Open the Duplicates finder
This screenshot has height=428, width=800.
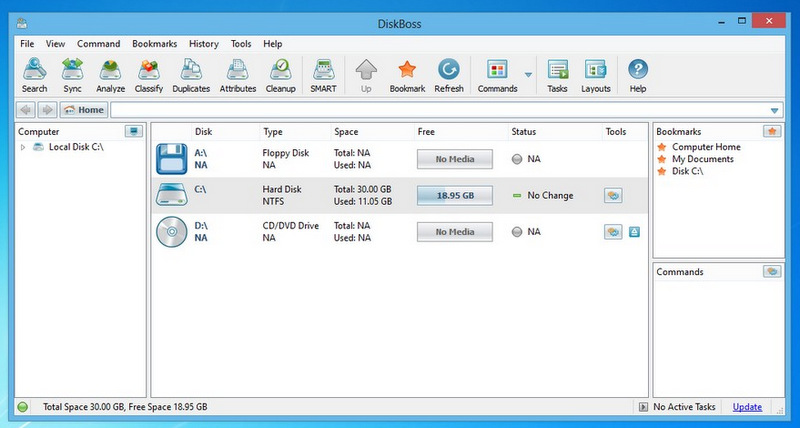(191, 75)
